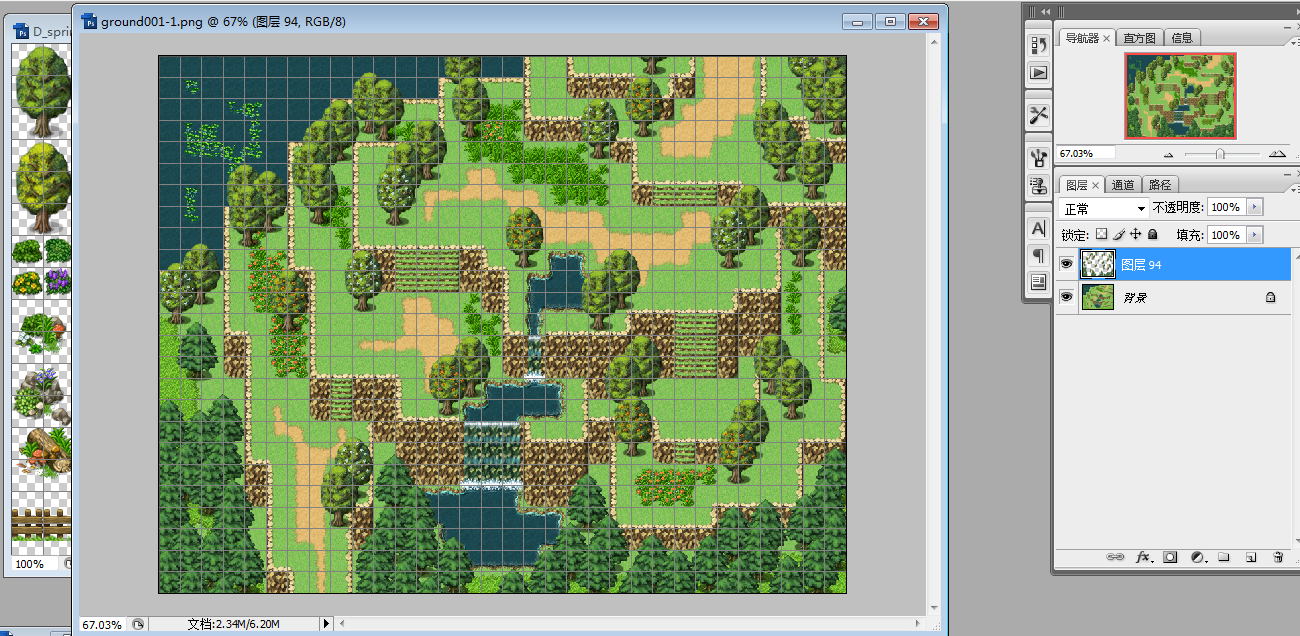Open the Character panel A icon
The height and width of the screenshot is (636, 1300).
(x=1039, y=229)
